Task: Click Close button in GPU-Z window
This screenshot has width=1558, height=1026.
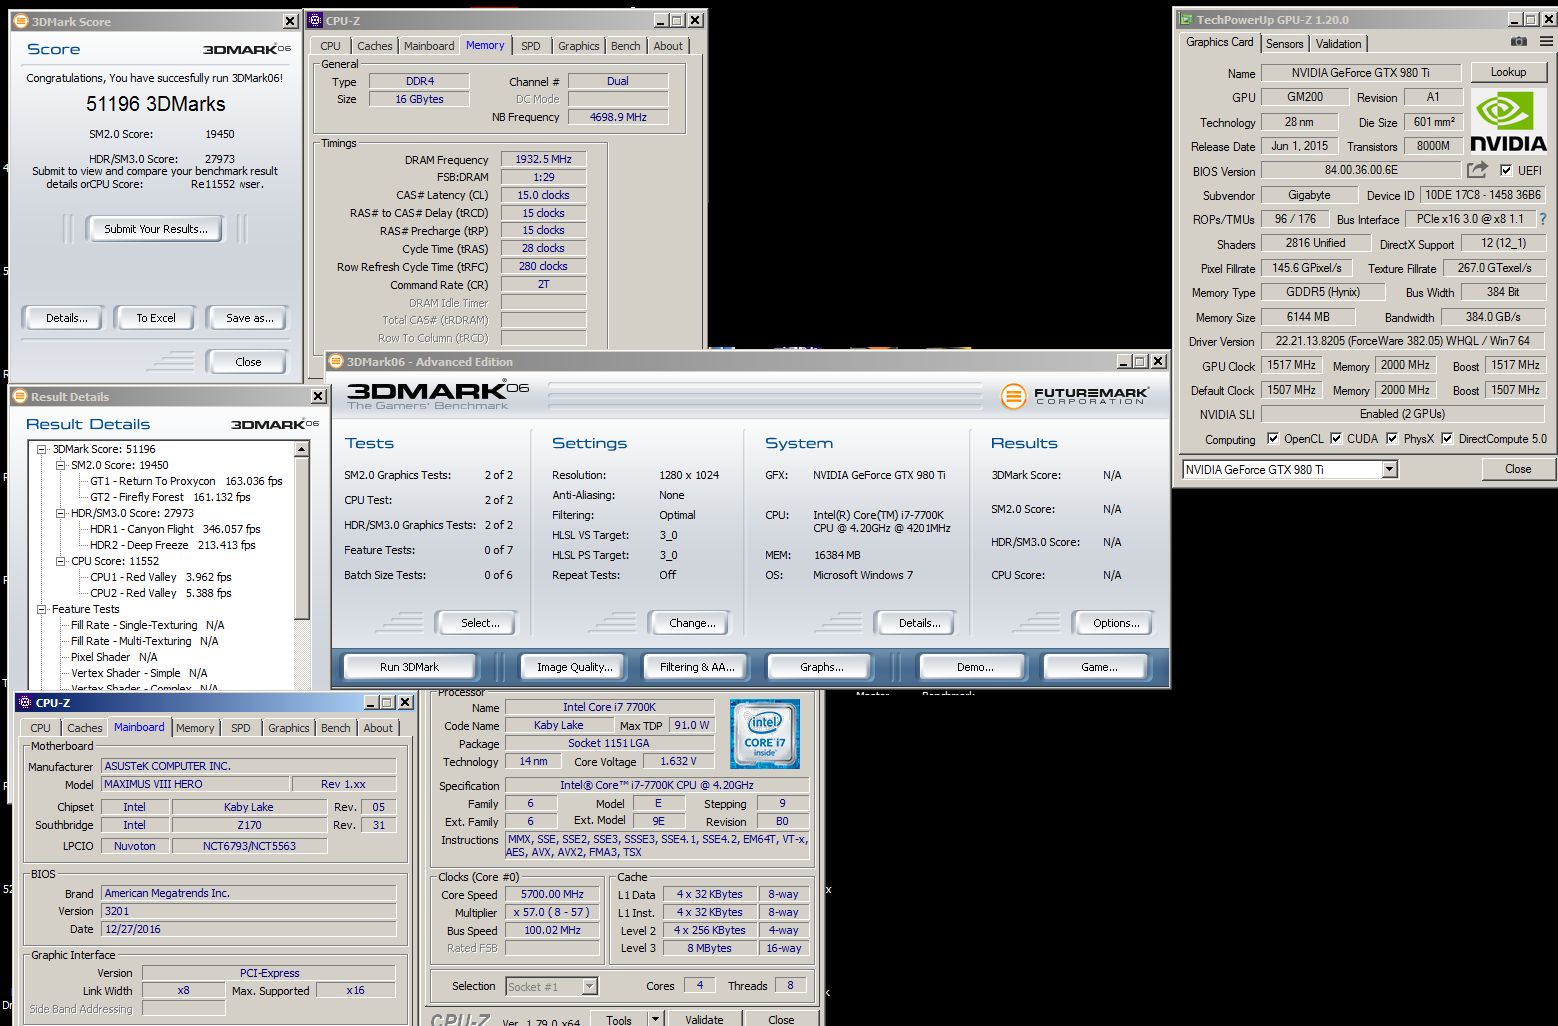Action: 1517,469
